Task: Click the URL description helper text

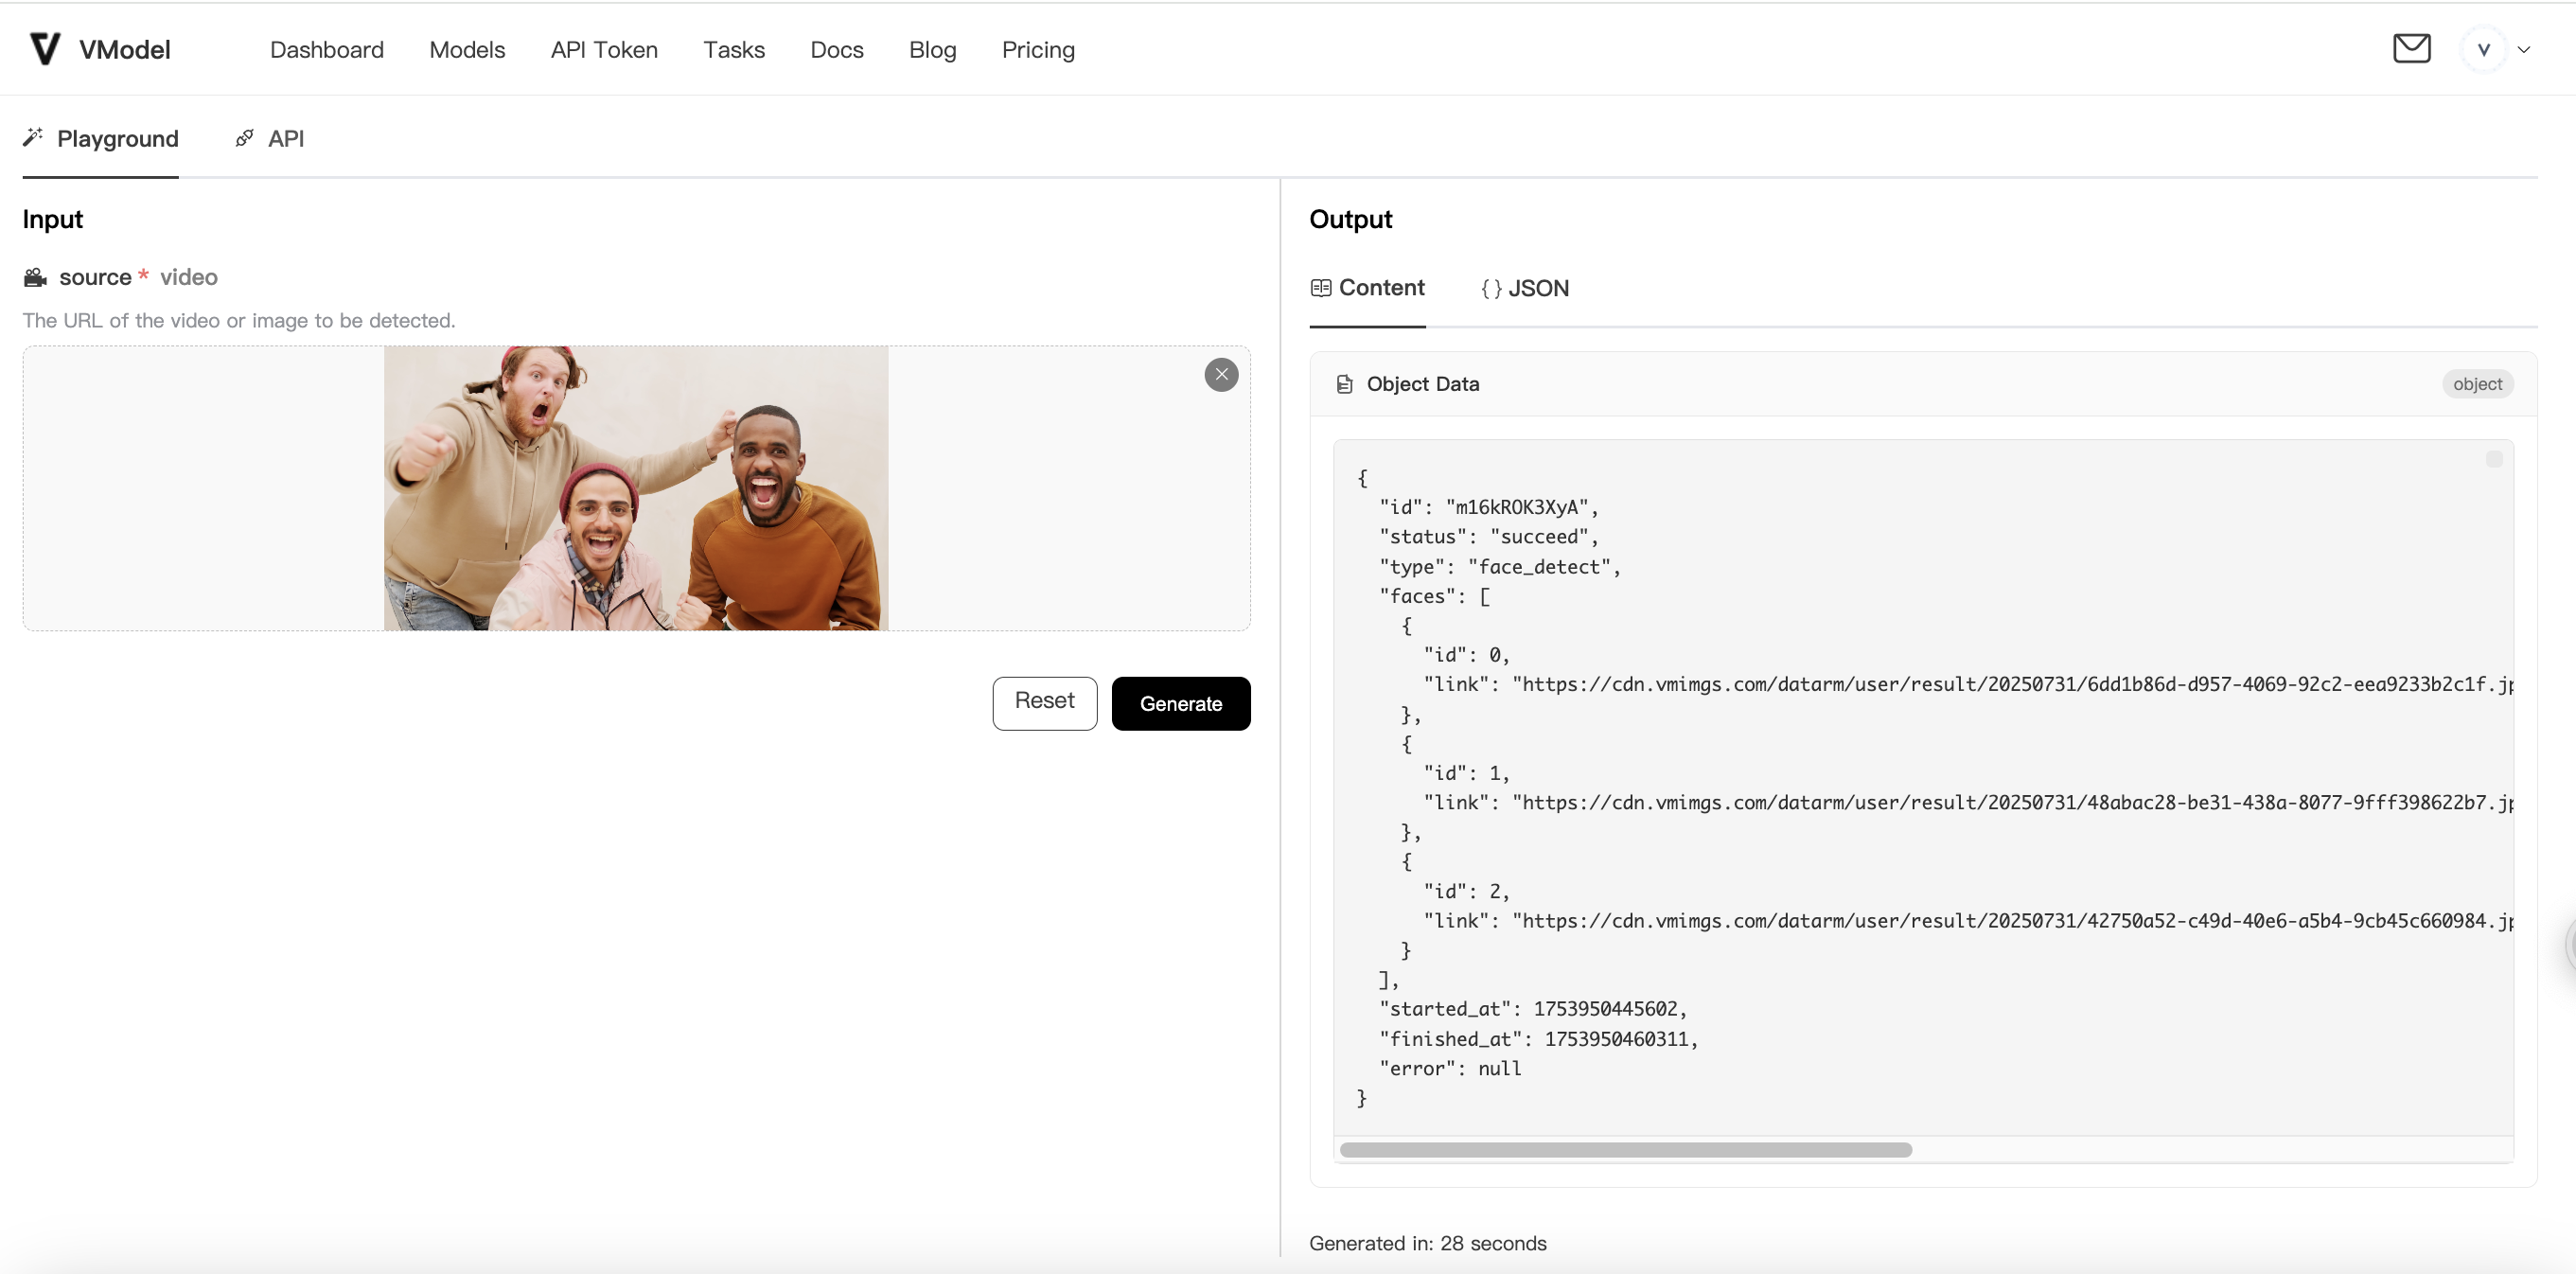Action: tap(239, 320)
